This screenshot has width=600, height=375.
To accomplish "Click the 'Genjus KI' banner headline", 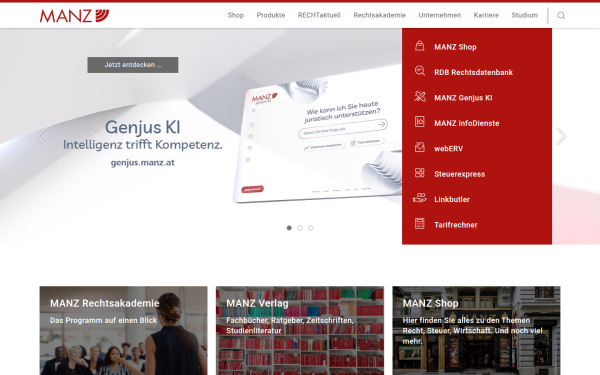I will pos(143,127).
